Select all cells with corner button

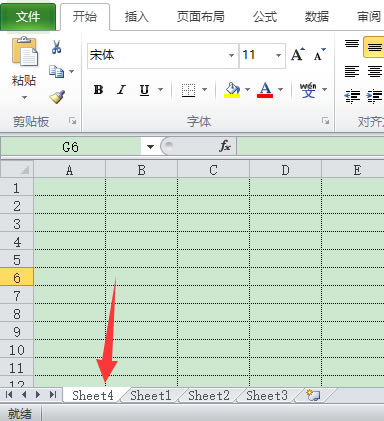click(x=17, y=169)
